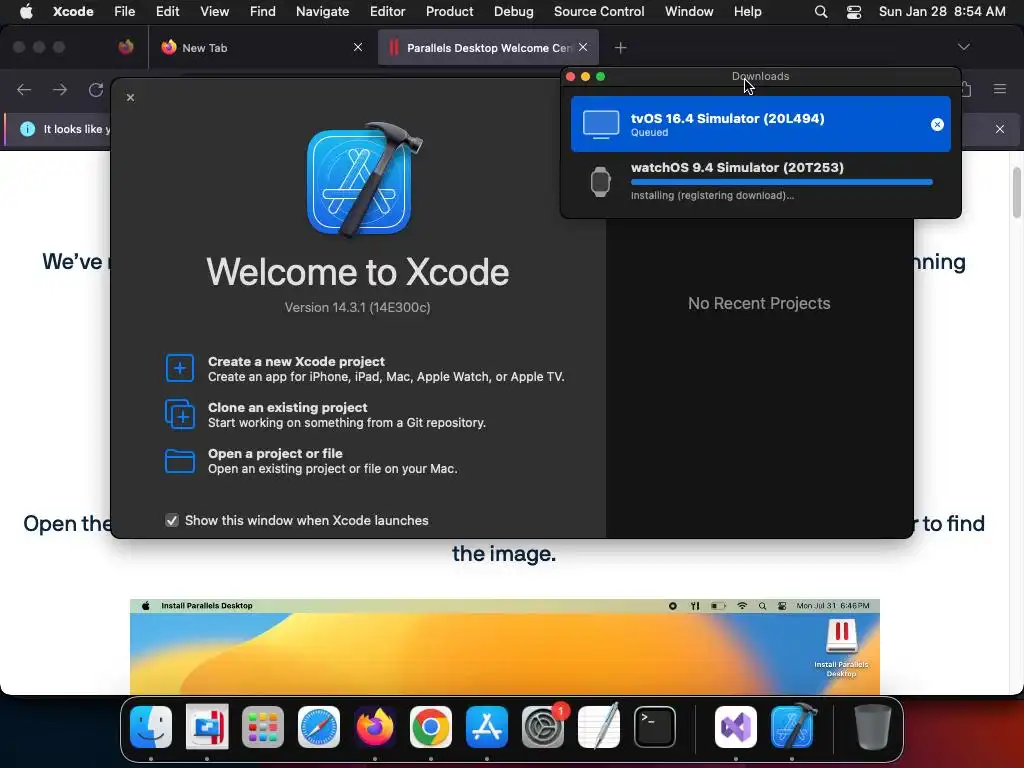Click the info icon in Firefox notification bar

click(x=27, y=129)
